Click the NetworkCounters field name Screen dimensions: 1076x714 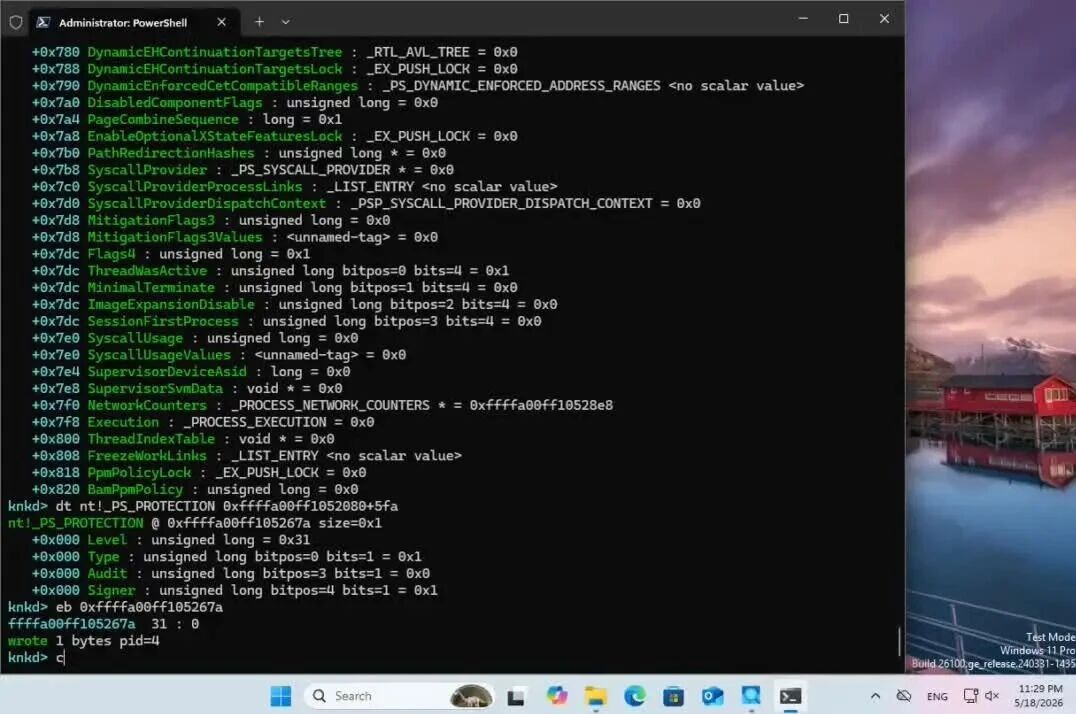click(x=147, y=405)
